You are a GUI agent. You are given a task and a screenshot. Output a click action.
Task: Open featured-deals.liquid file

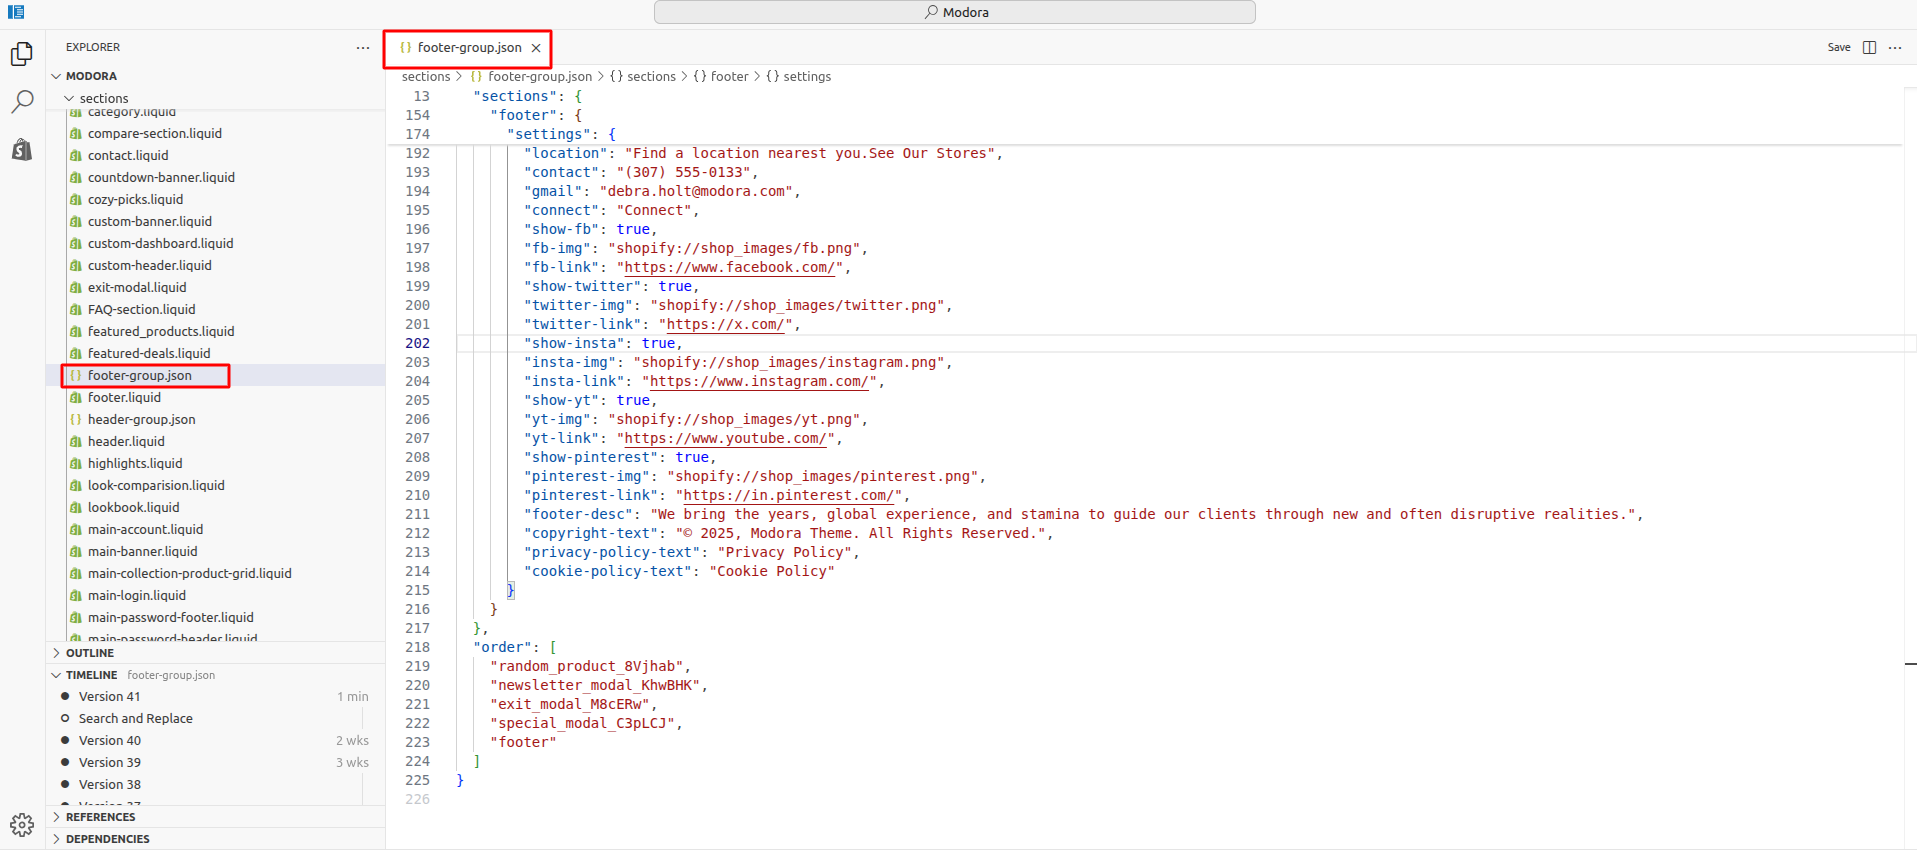coord(149,353)
